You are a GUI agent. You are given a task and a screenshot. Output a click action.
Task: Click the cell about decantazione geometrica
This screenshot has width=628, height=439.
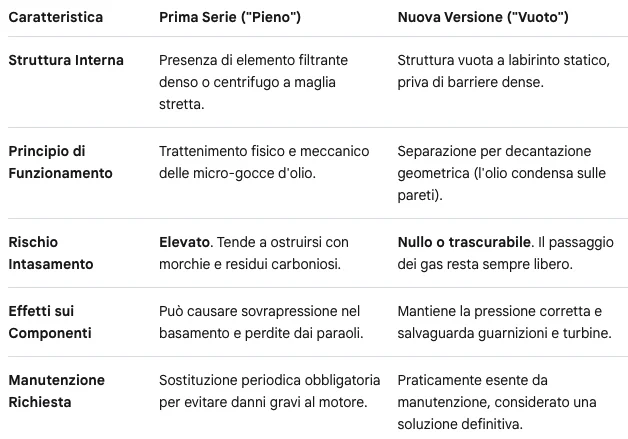[501, 173]
